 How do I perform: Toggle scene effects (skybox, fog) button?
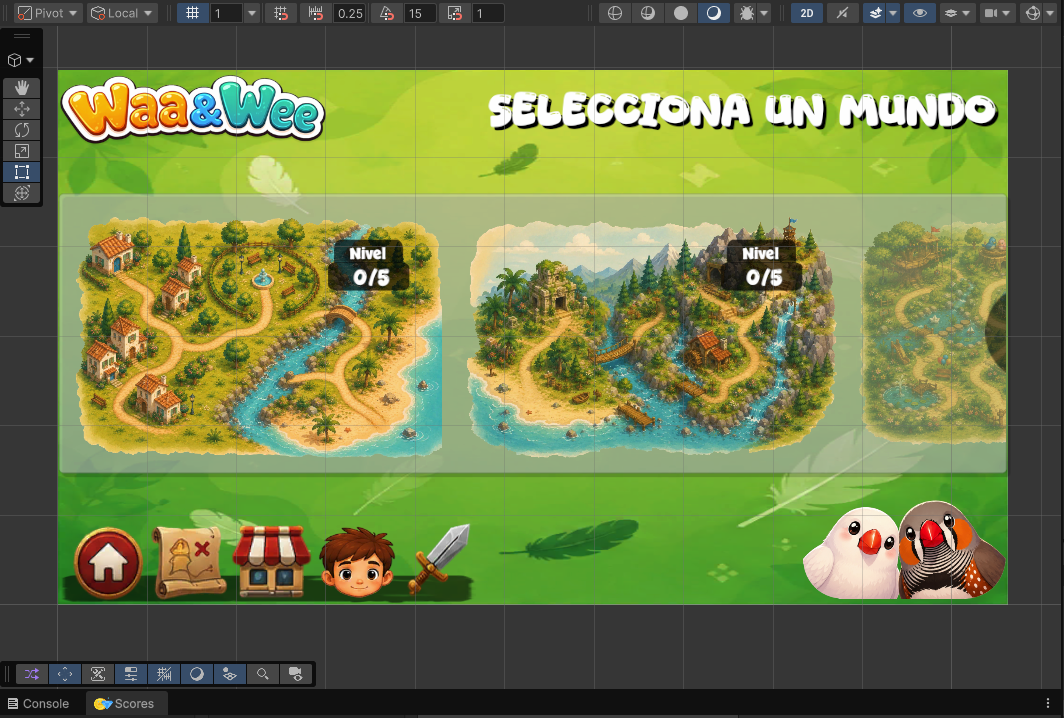[x=876, y=13]
